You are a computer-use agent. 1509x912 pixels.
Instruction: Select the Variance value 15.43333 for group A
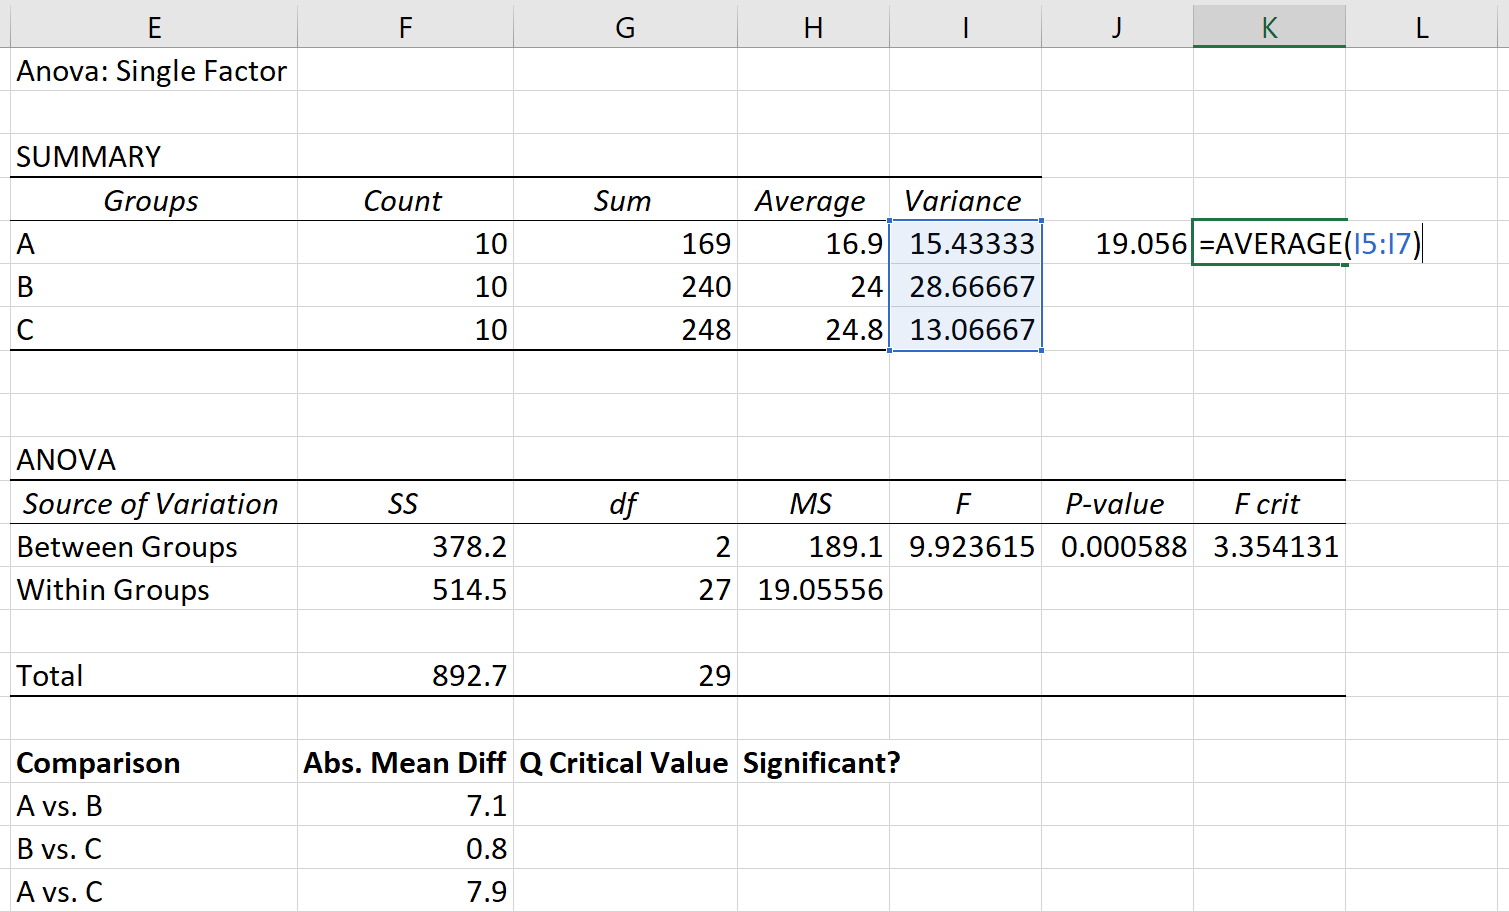pos(963,243)
